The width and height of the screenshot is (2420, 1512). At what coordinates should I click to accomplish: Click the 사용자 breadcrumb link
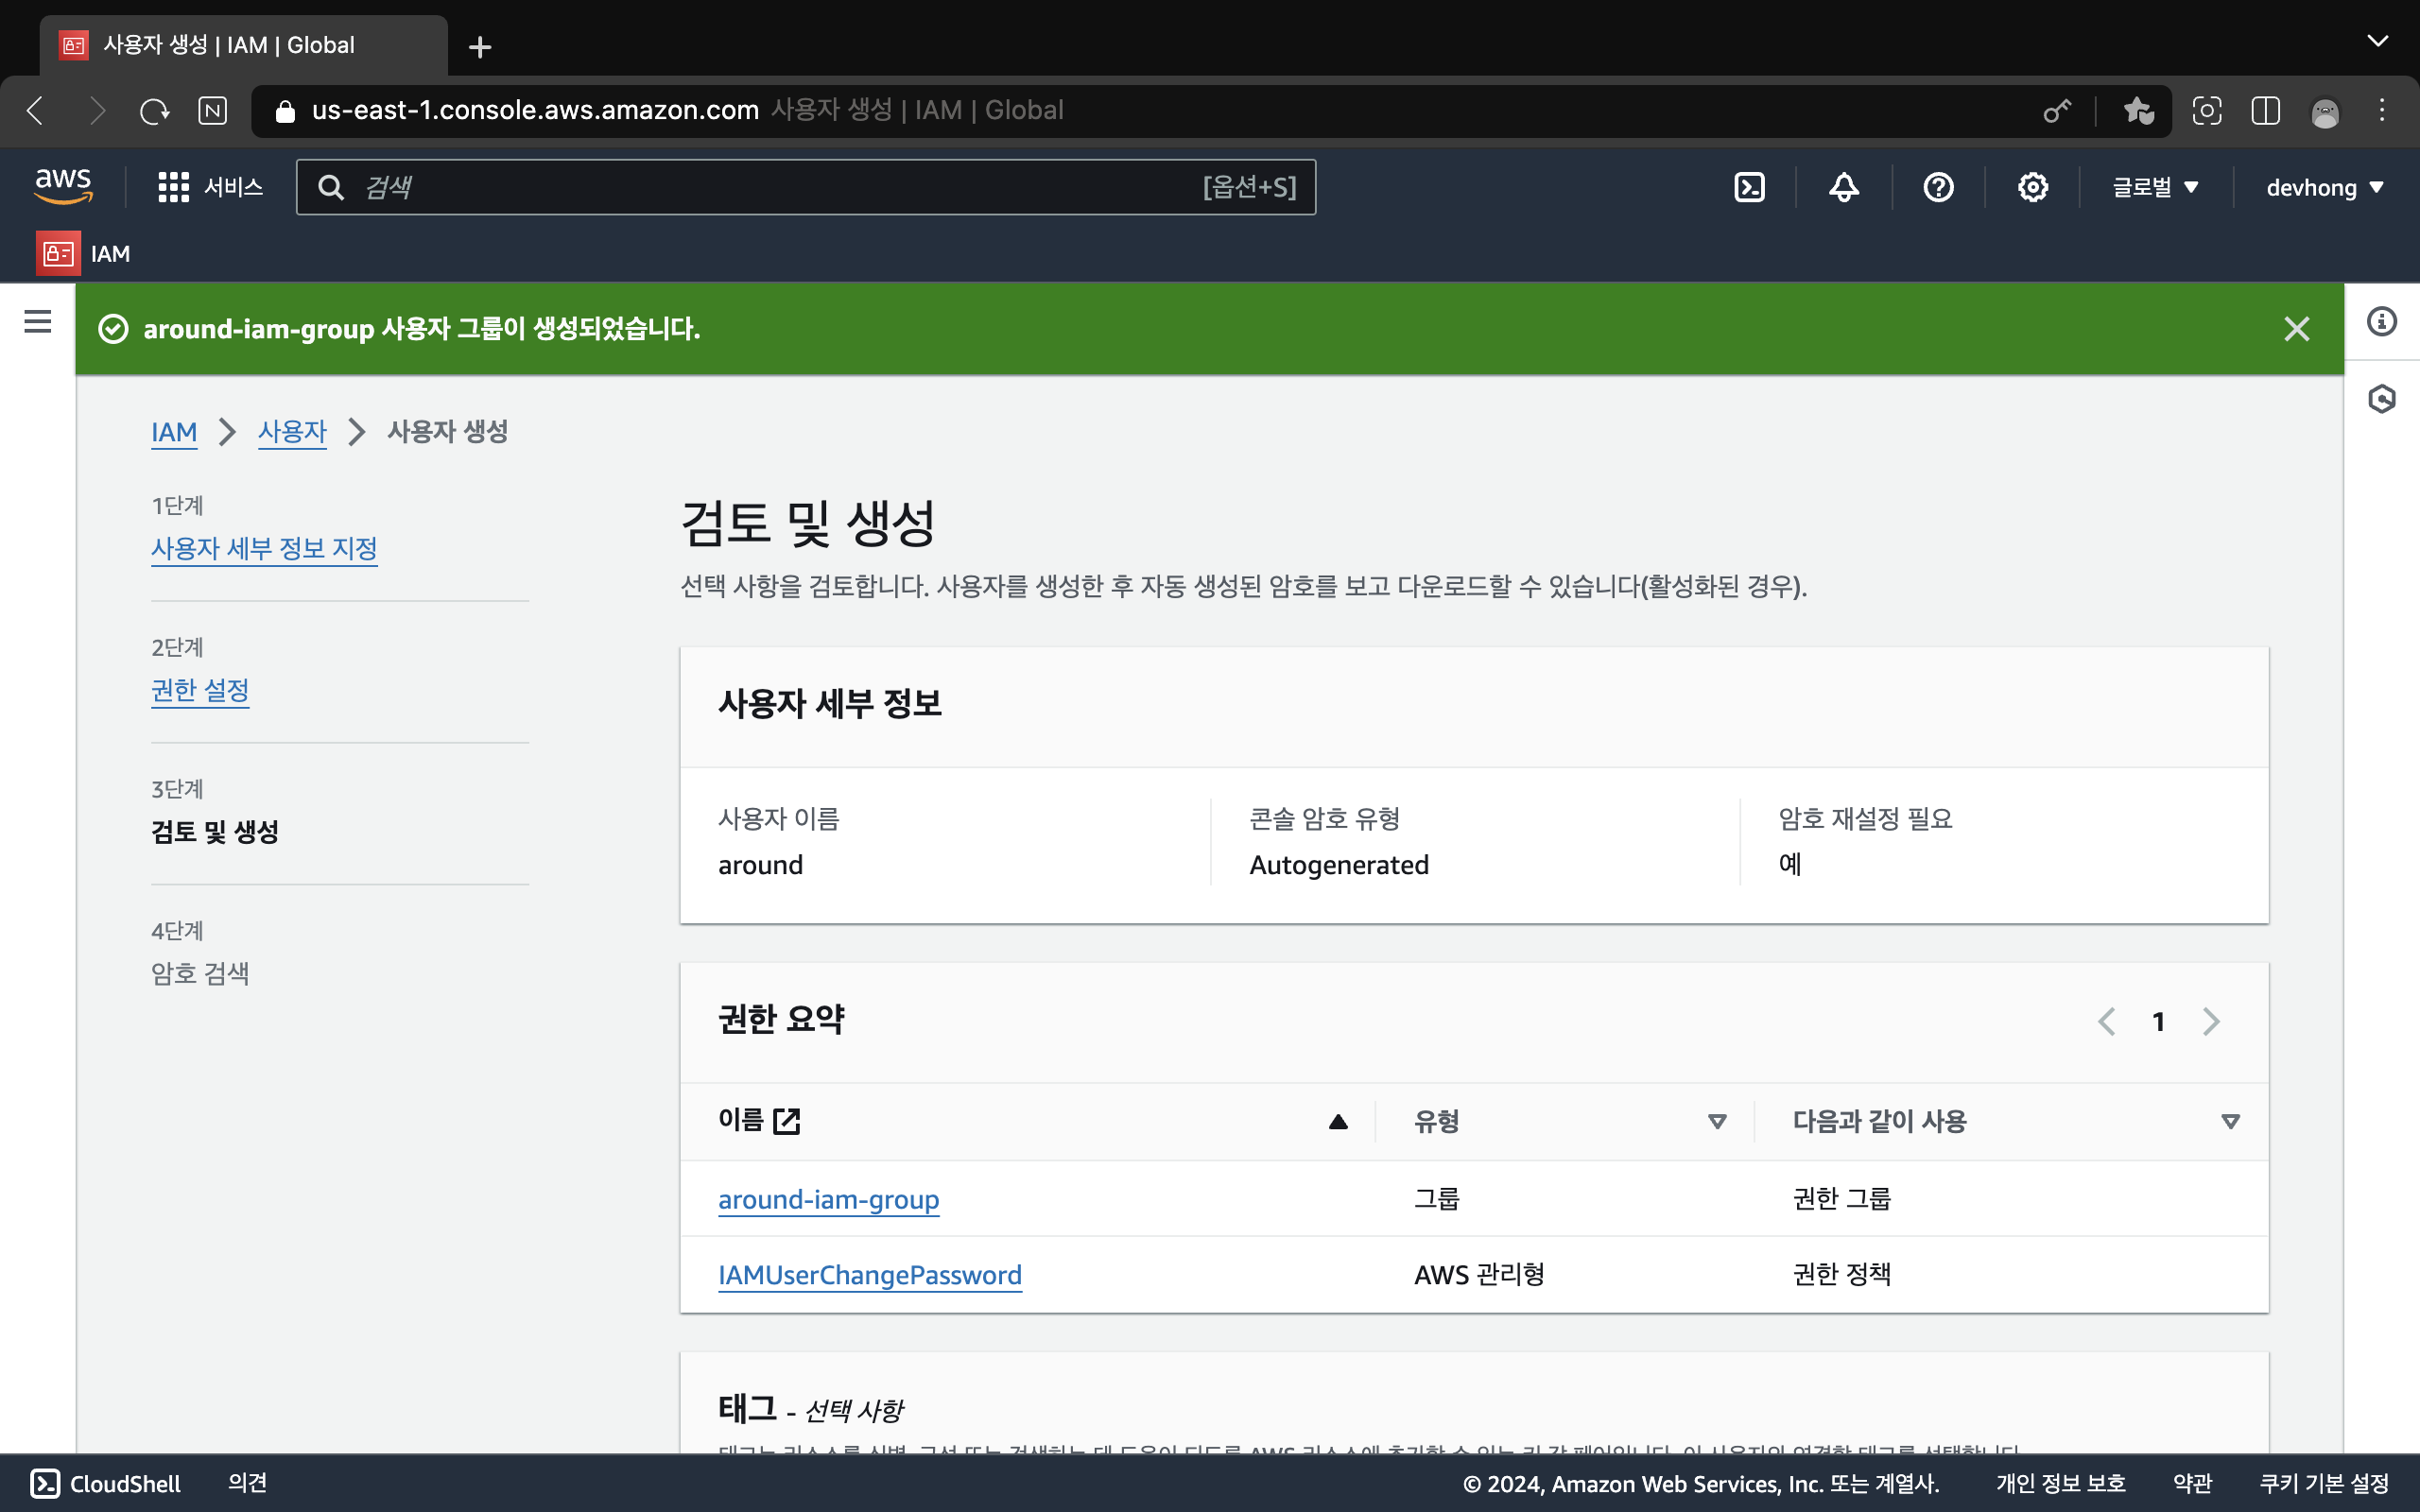pyautogui.click(x=292, y=432)
